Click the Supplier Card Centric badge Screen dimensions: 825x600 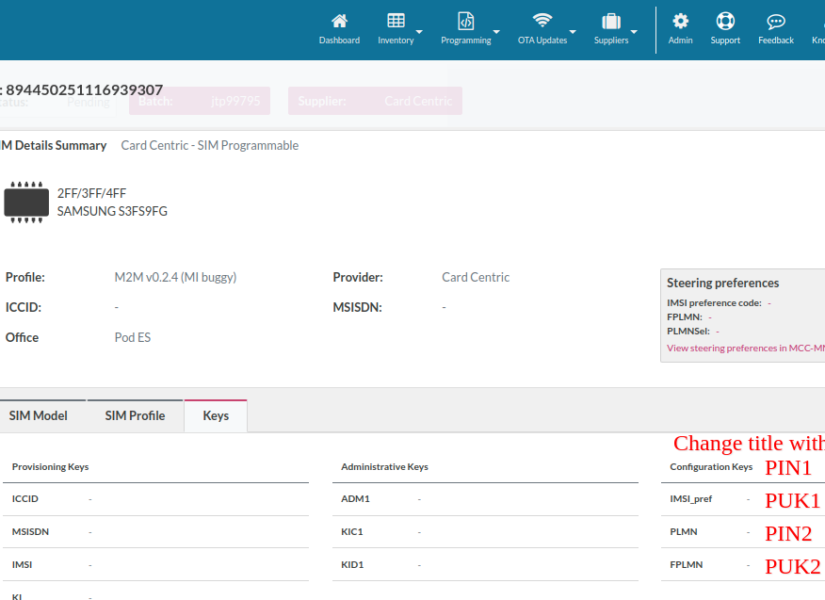[376, 101]
